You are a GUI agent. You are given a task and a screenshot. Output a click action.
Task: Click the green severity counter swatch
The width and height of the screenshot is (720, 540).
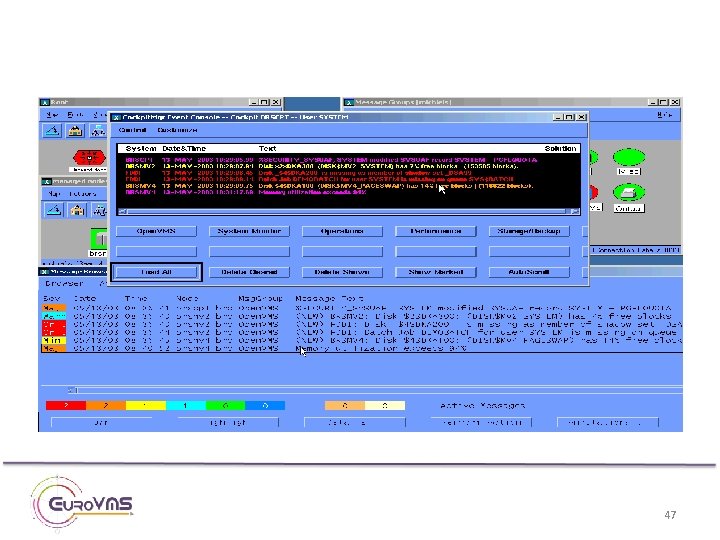click(225, 405)
